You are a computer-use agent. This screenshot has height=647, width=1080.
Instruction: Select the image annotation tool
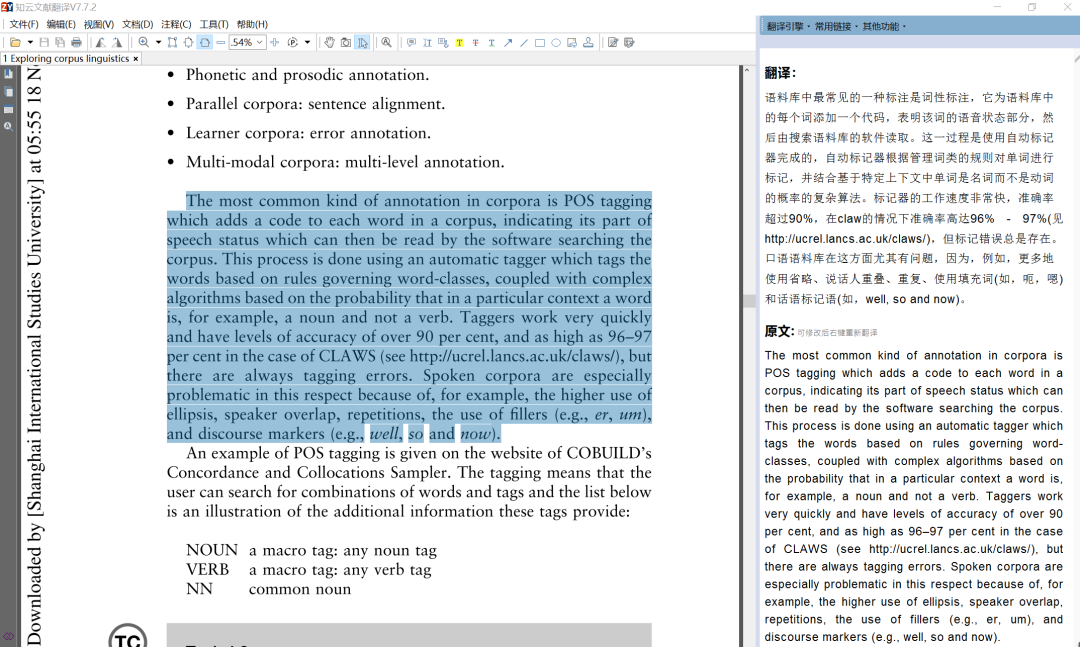(x=572, y=43)
